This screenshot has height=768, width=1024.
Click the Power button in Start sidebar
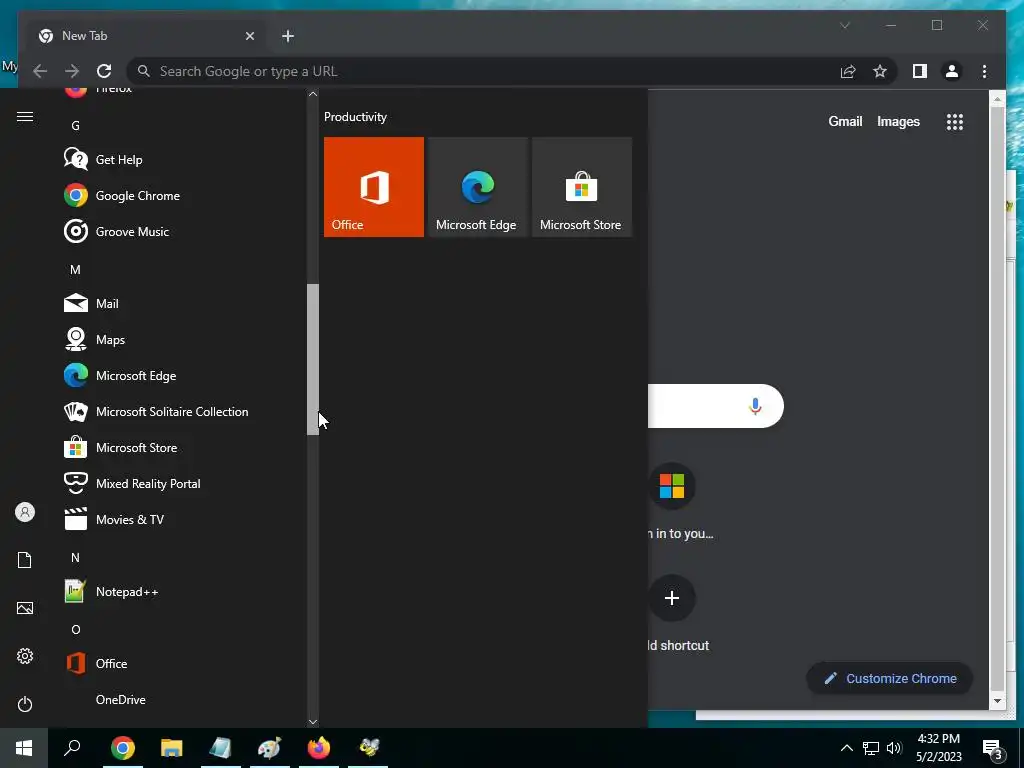point(25,704)
